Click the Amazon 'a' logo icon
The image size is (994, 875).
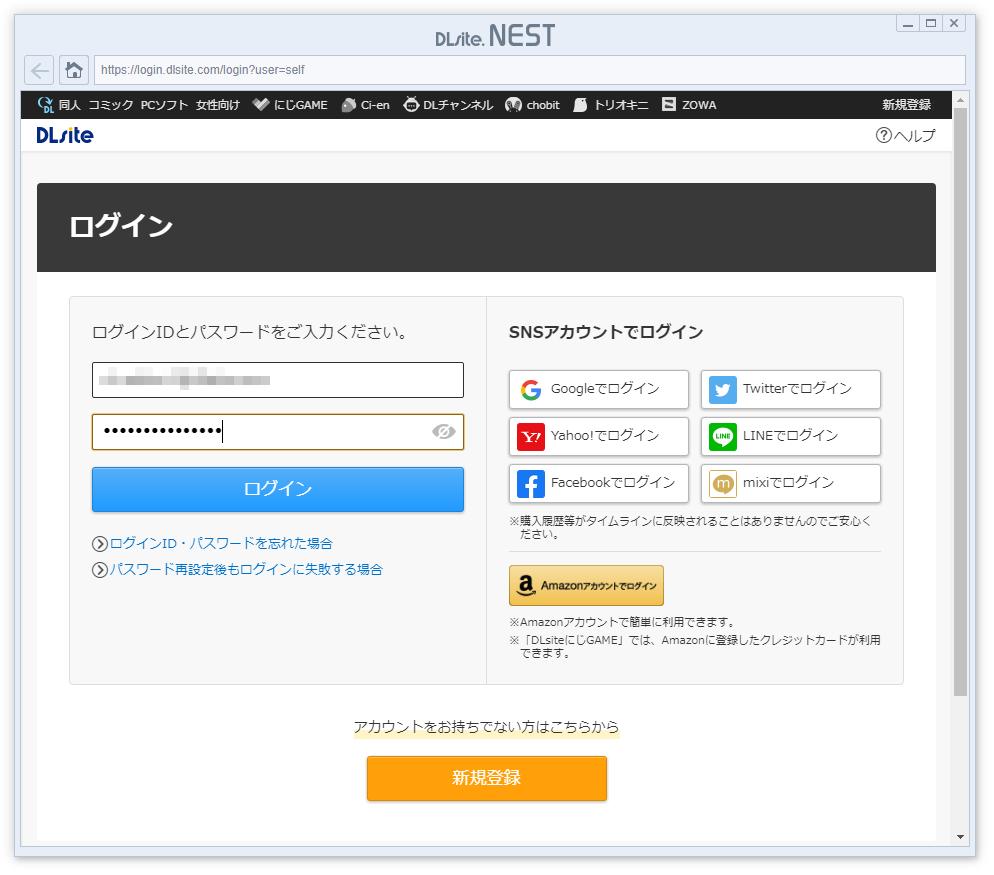[526, 585]
